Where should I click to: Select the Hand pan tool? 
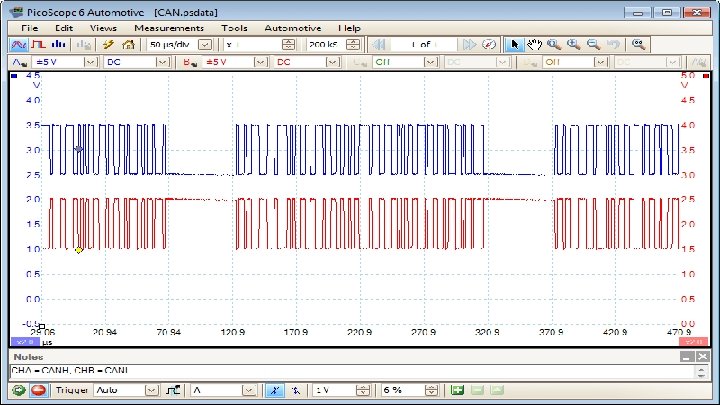coord(535,45)
